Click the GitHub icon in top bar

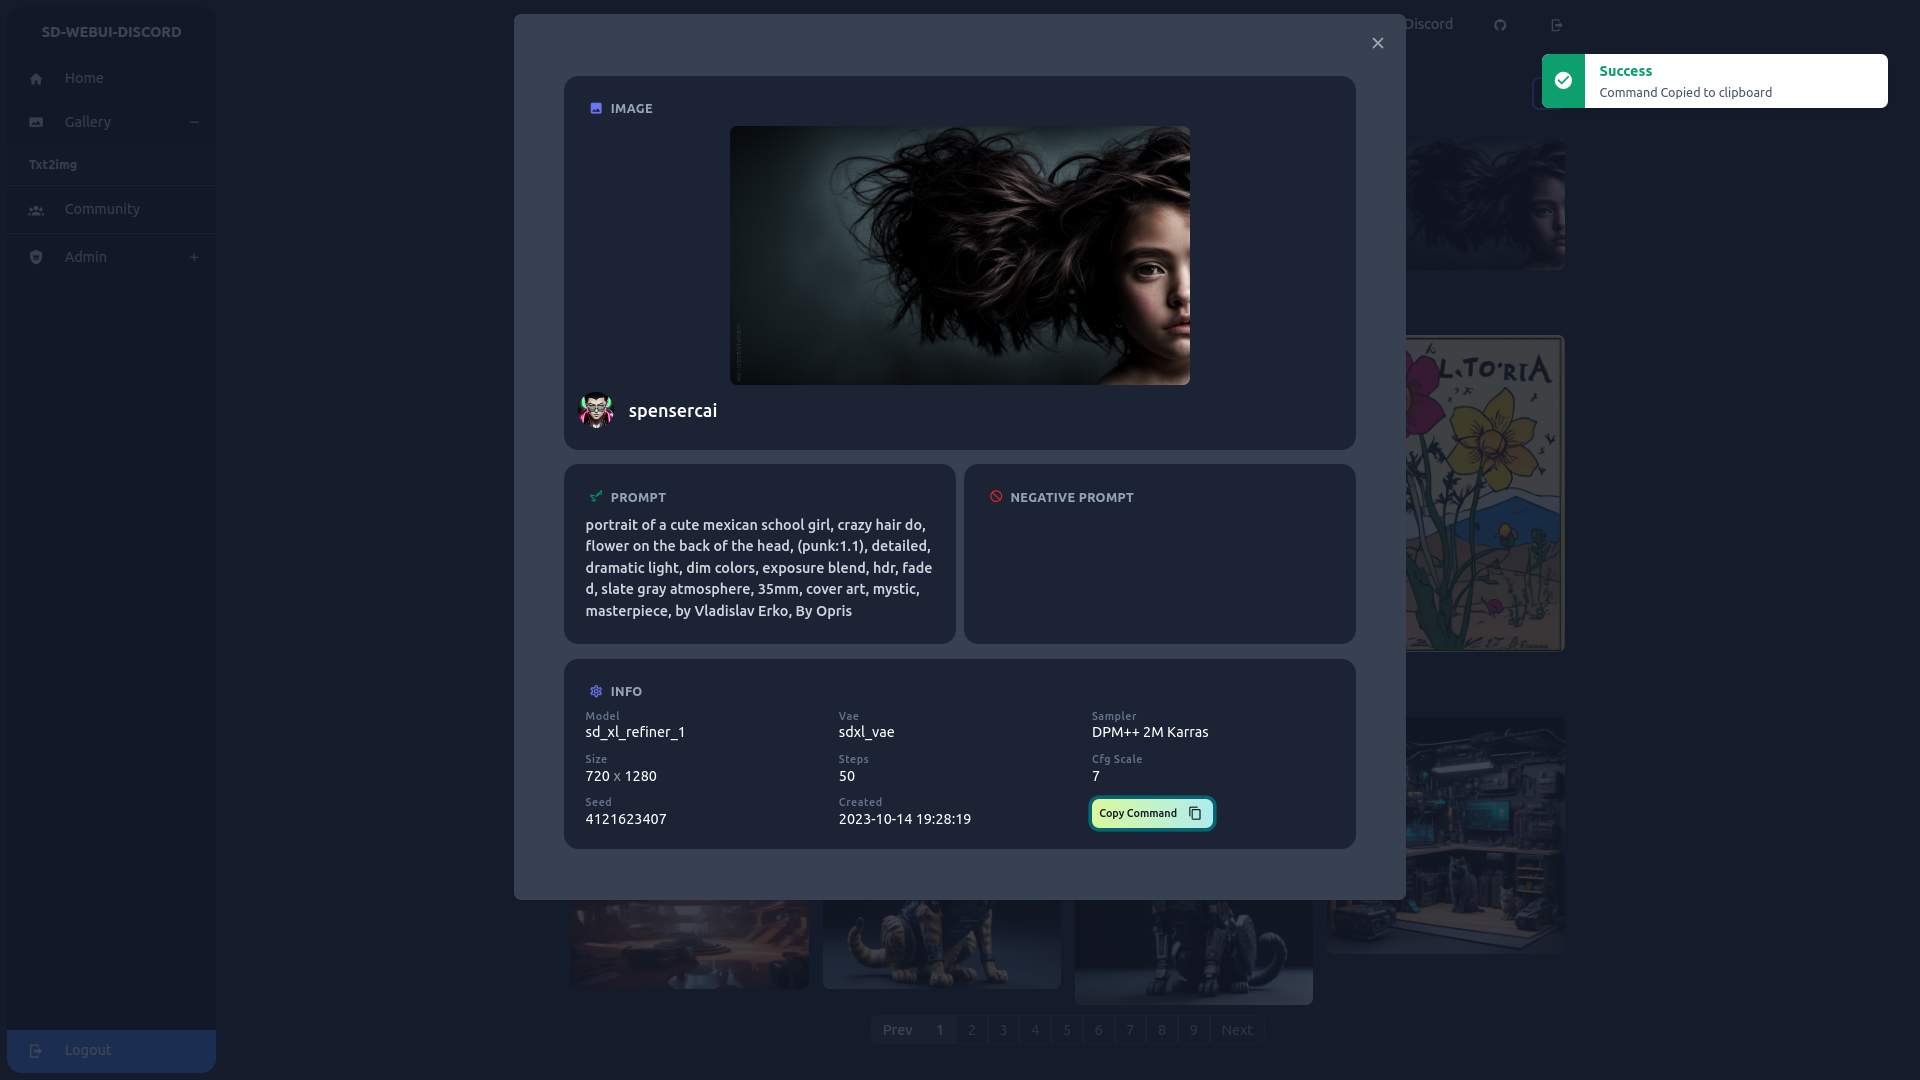coord(1500,25)
